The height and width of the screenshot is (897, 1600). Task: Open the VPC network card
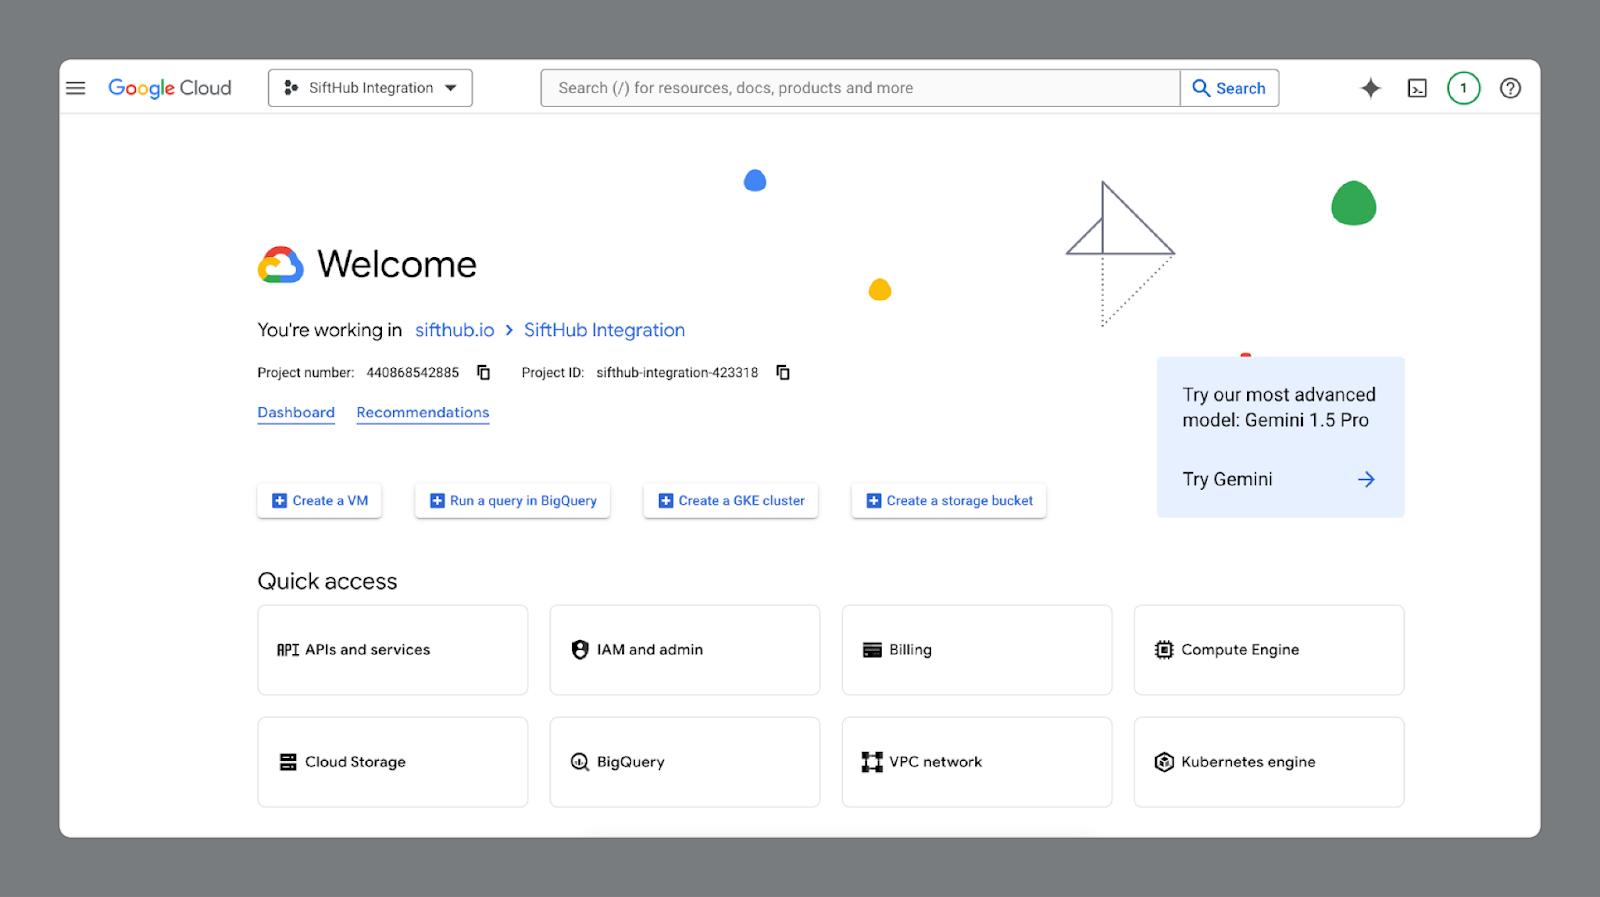(x=977, y=762)
